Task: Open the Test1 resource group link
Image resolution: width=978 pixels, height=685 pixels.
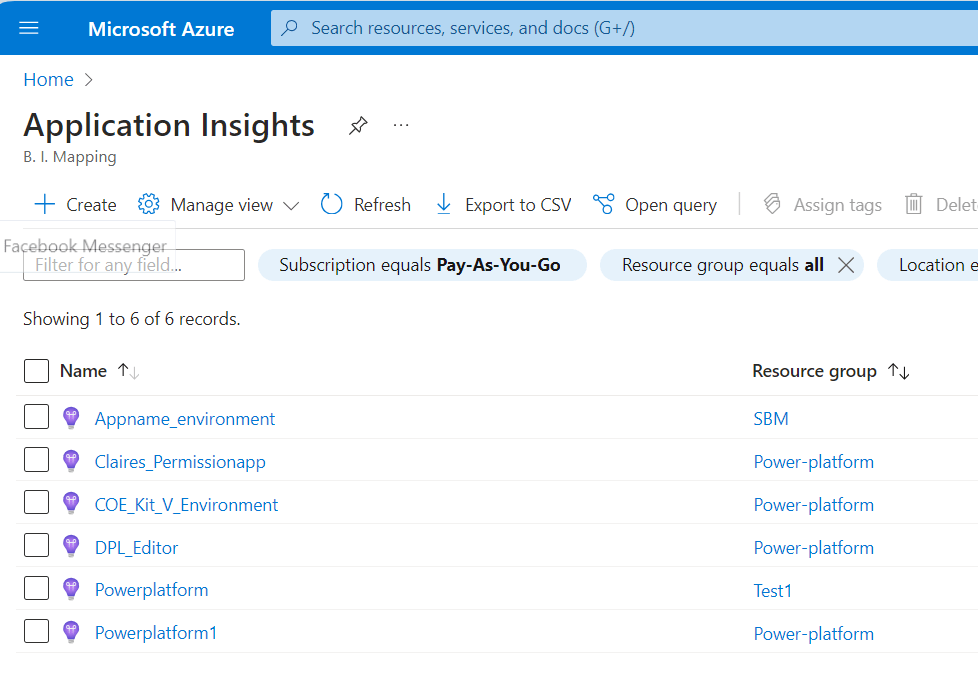Action: (x=772, y=591)
